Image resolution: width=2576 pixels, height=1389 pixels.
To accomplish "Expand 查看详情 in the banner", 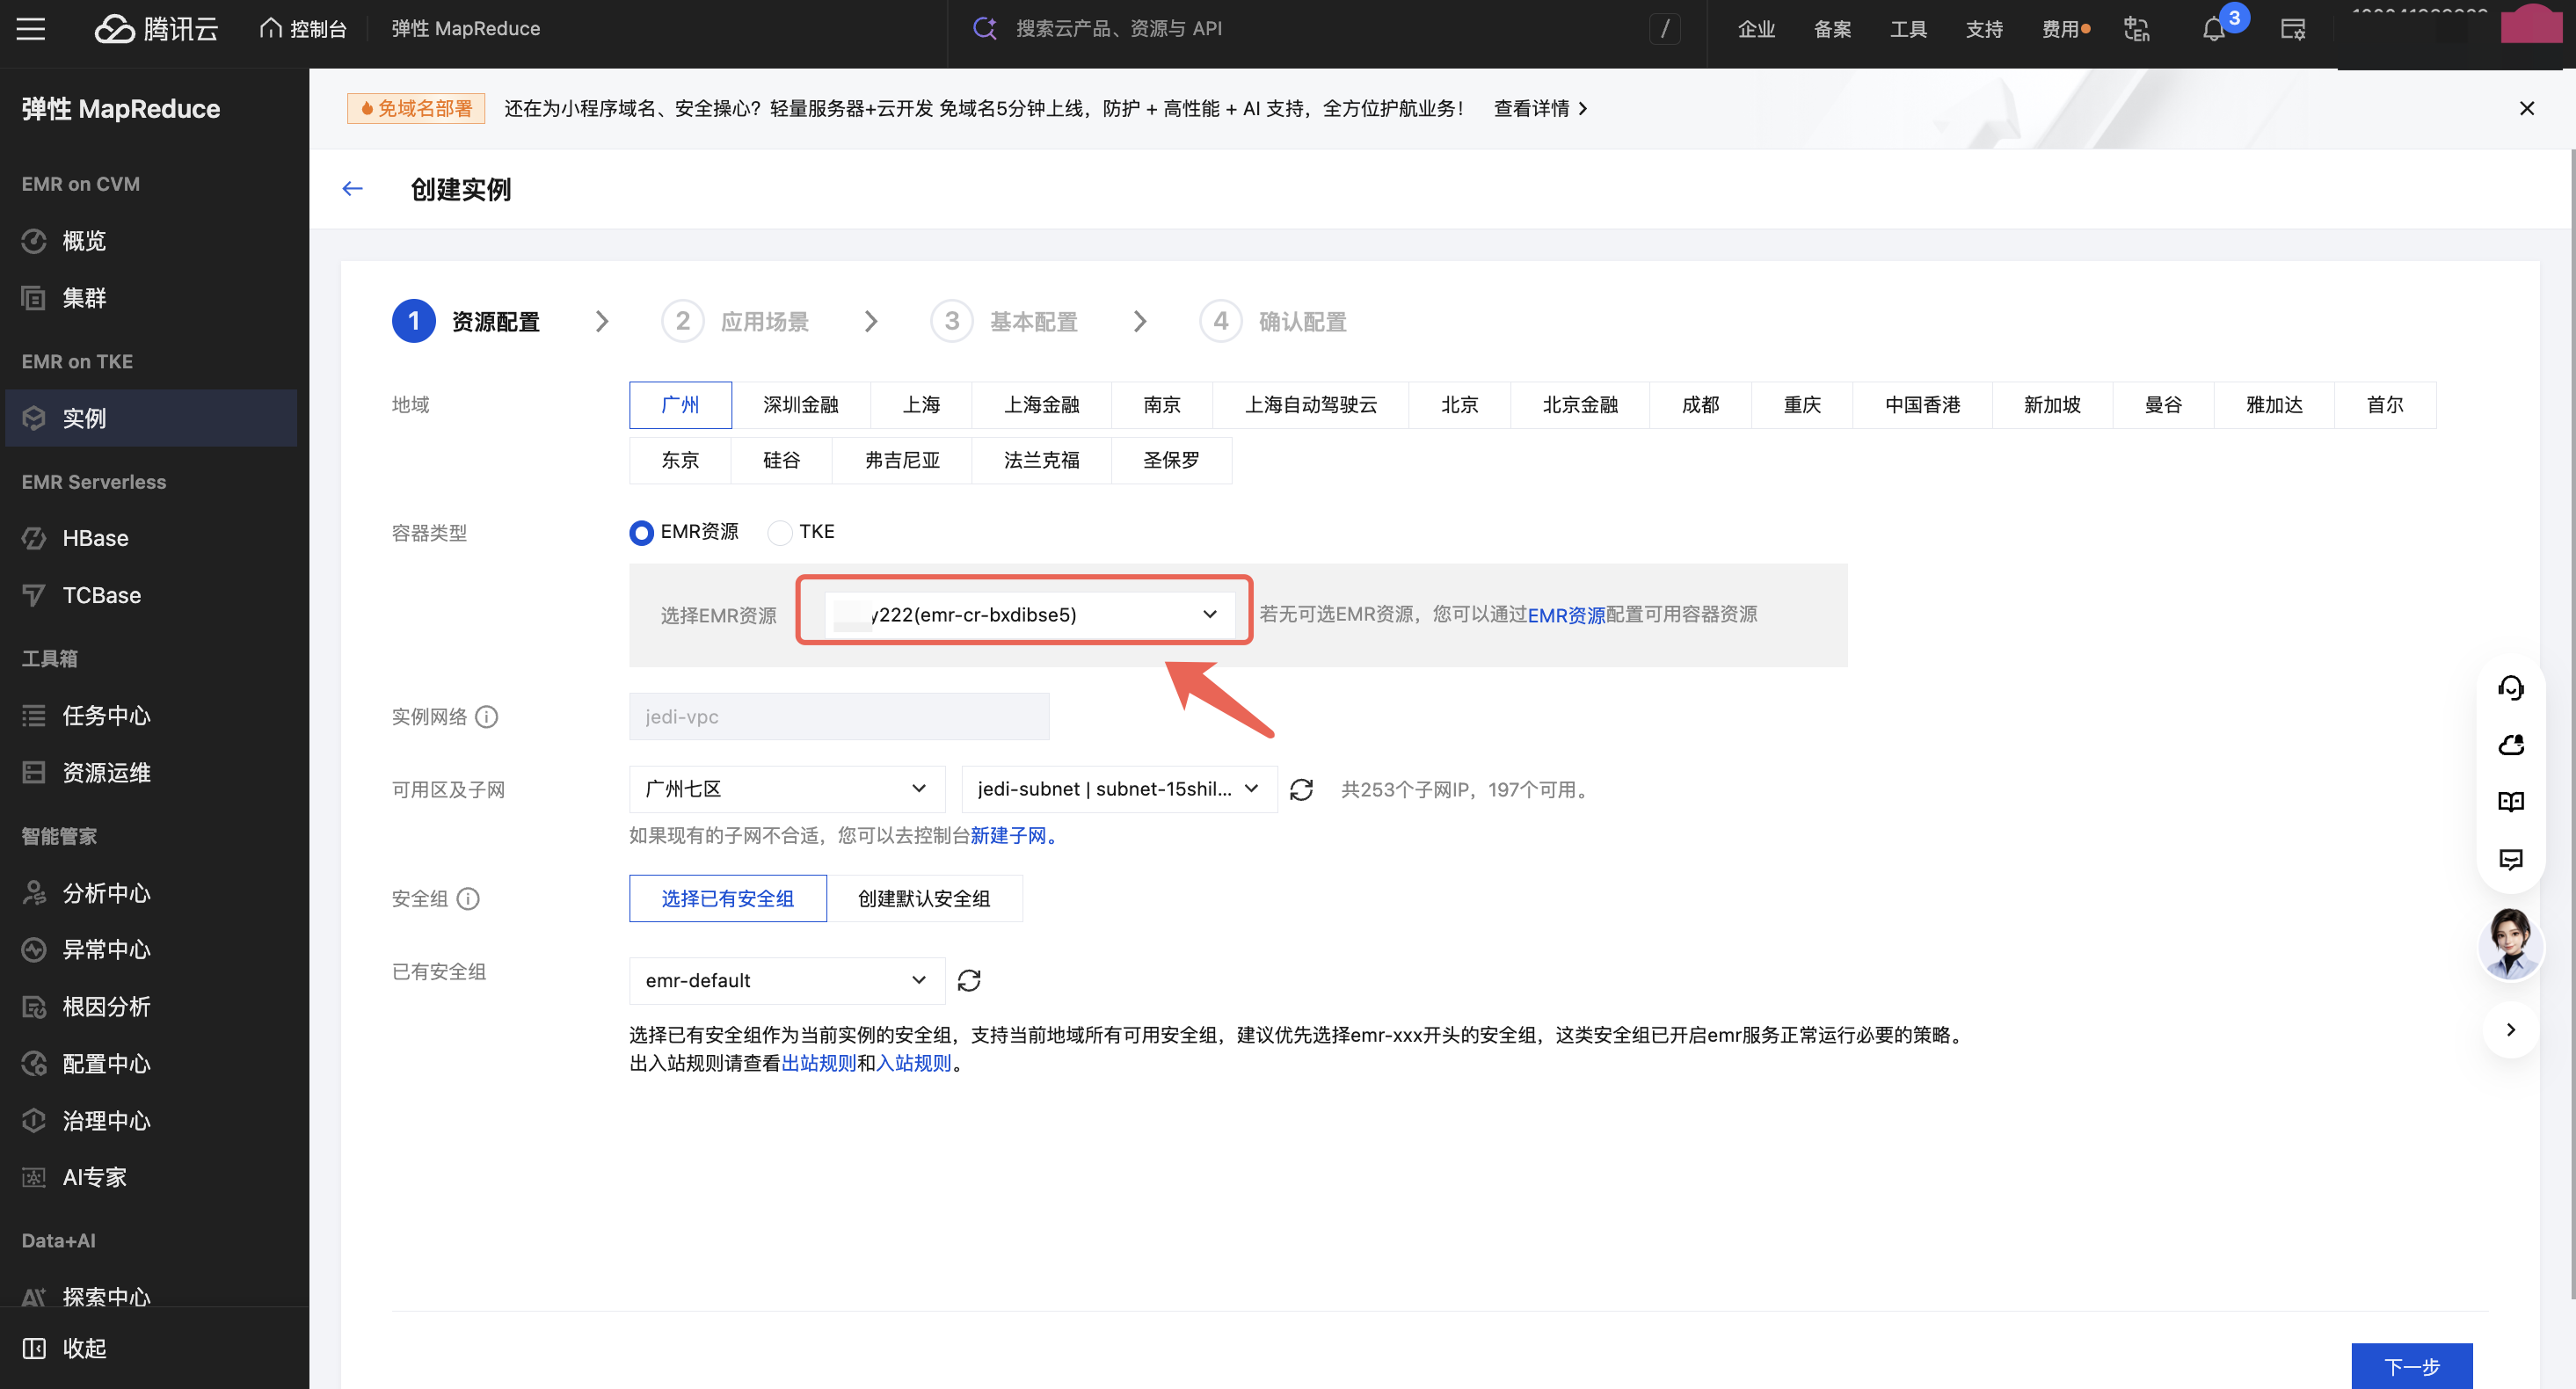I will (x=1540, y=108).
